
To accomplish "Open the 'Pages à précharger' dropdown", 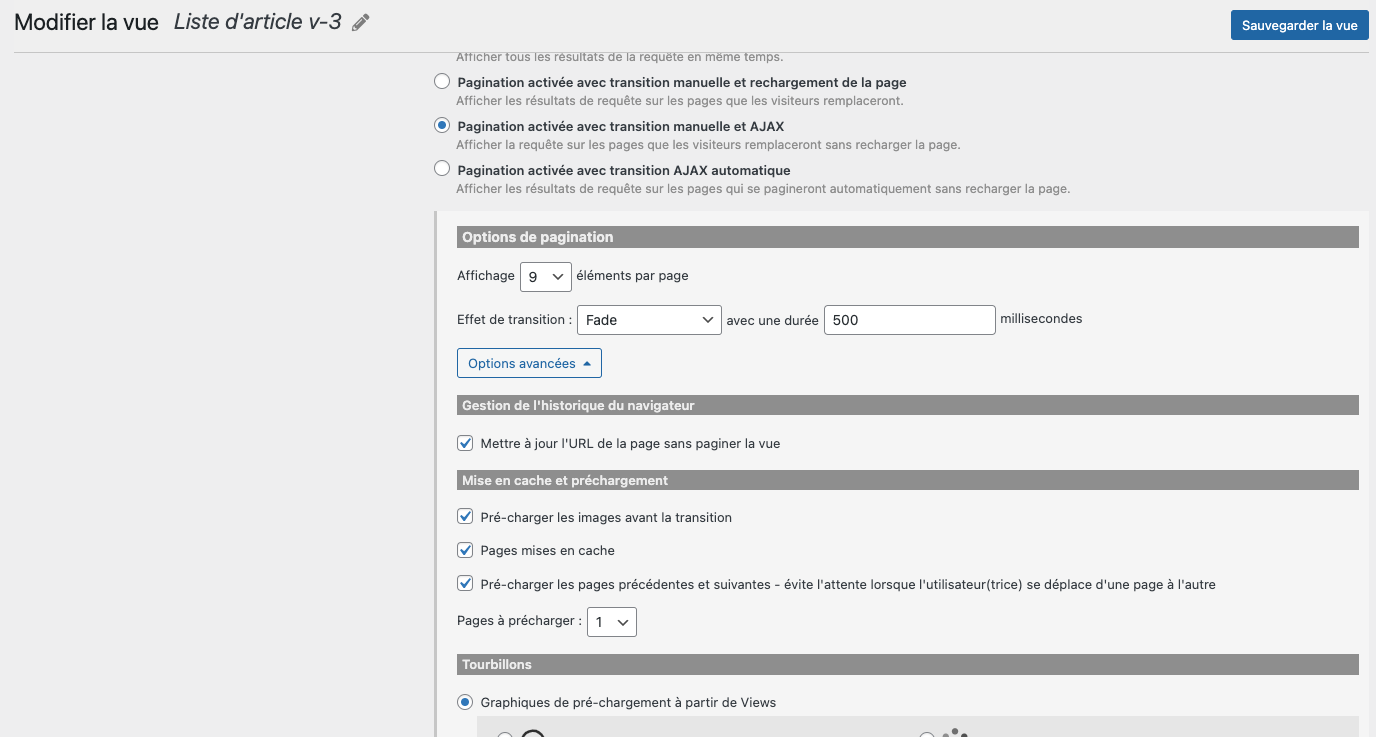I will [x=612, y=622].
